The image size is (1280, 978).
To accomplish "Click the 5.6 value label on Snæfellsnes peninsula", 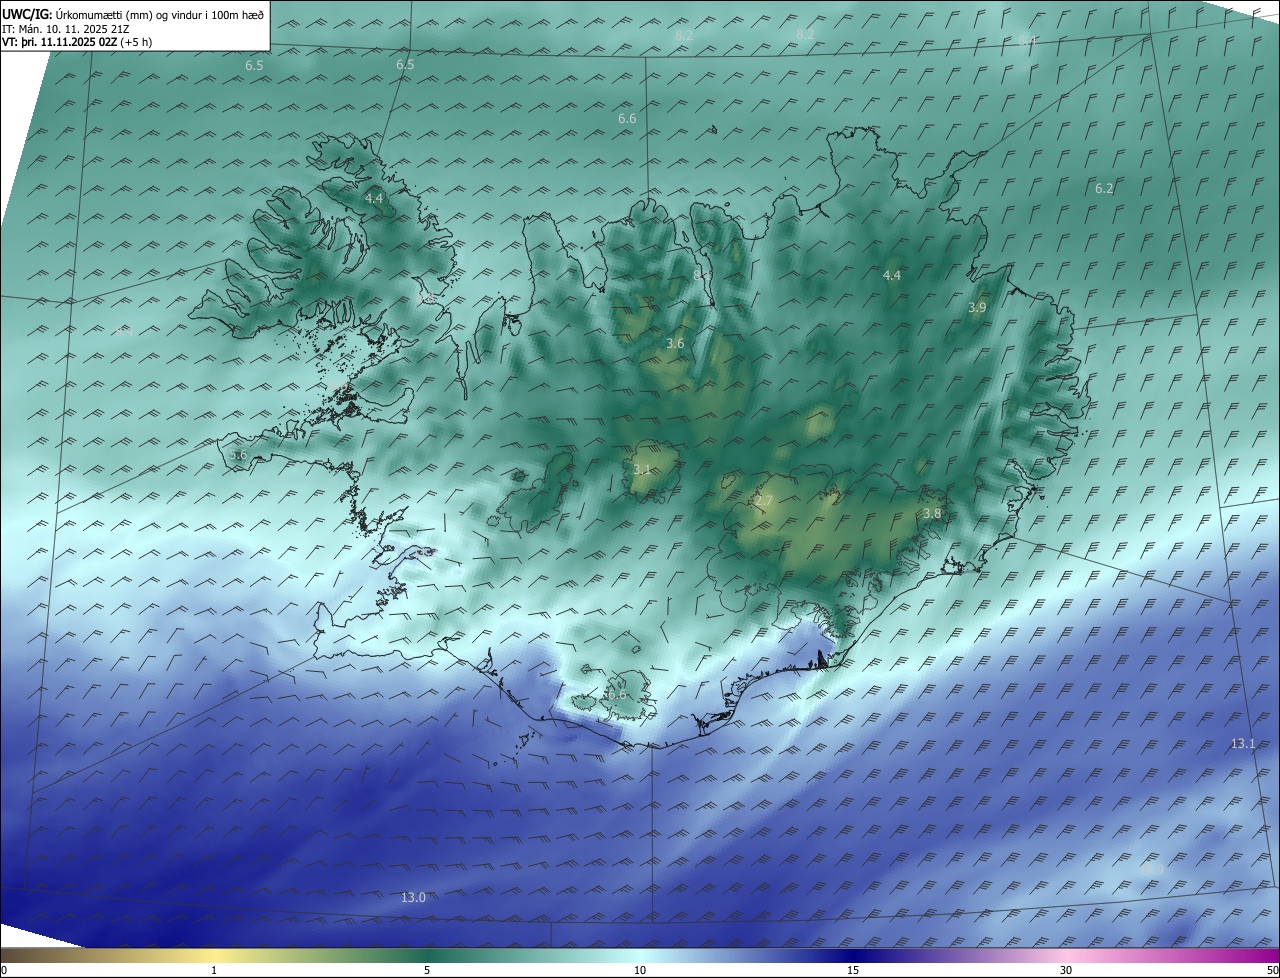I will tap(237, 455).
